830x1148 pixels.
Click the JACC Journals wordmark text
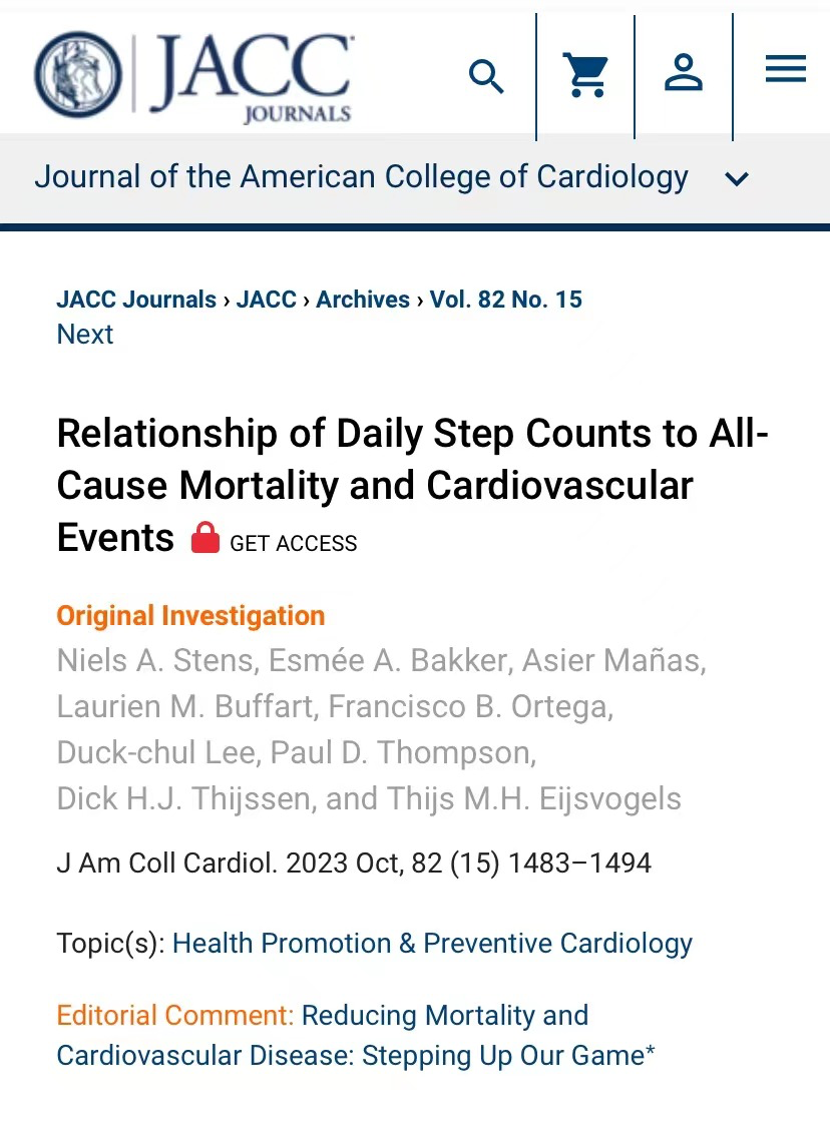(250, 75)
